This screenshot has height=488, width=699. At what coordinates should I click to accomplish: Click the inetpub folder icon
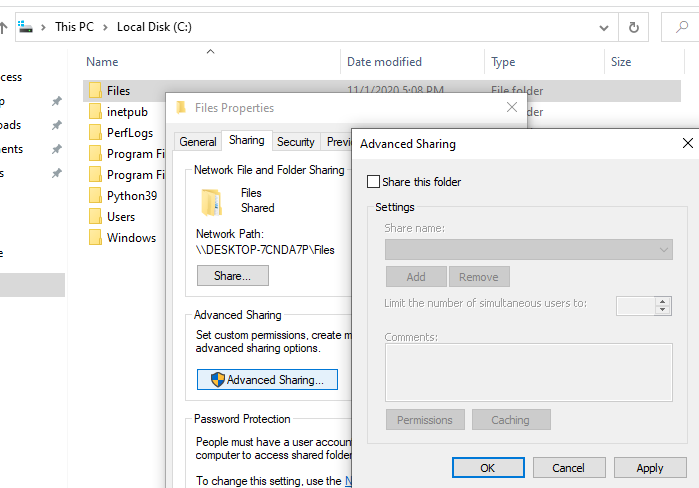[95, 112]
